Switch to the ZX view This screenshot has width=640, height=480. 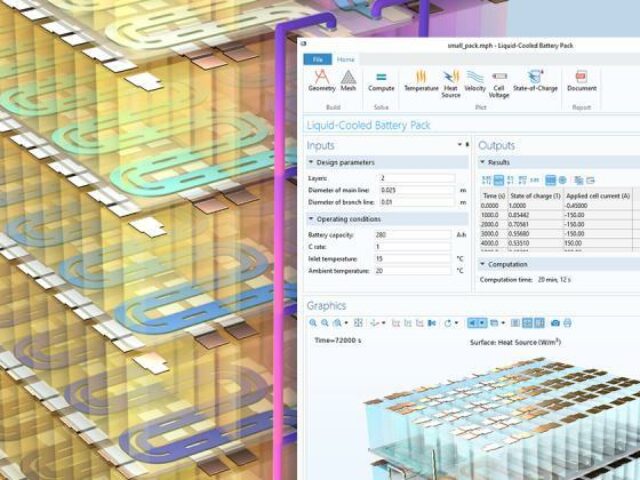point(420,323)
